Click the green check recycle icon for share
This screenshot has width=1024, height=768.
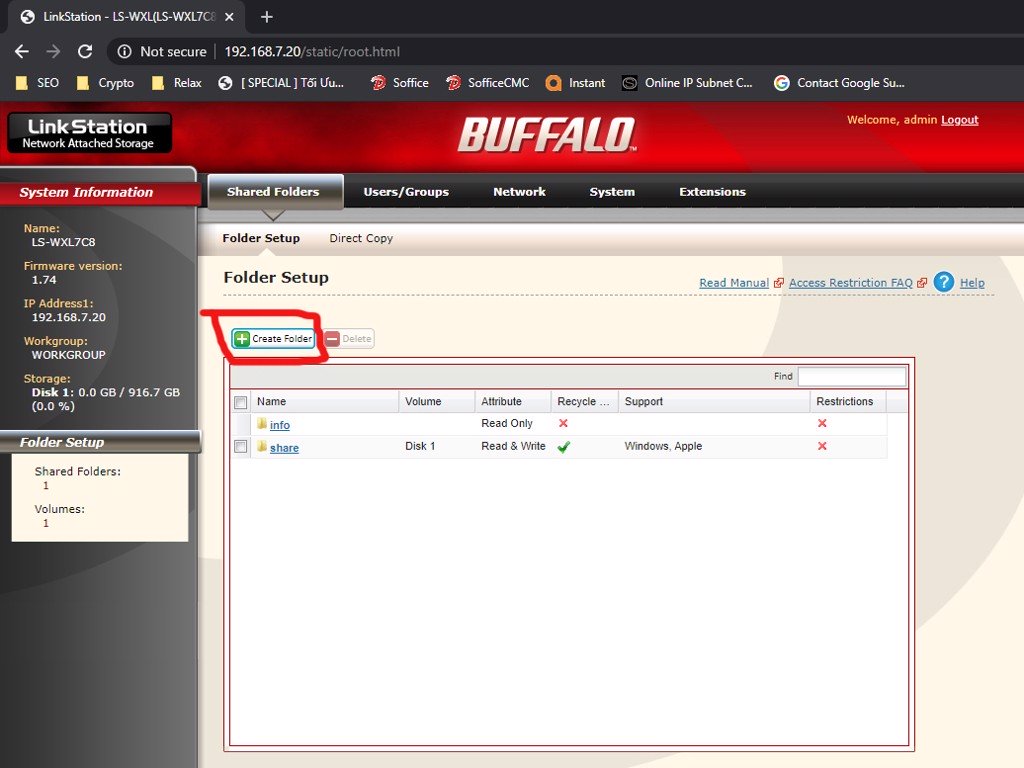tap(564, 447)
